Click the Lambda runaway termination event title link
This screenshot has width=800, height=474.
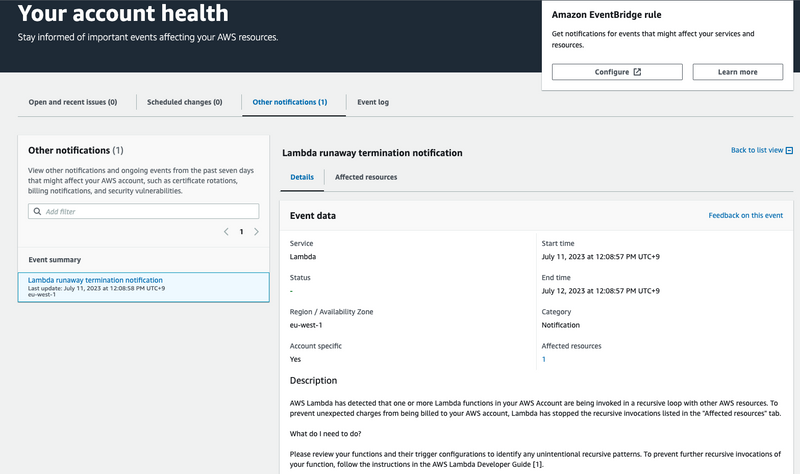[x=95, y=280]
